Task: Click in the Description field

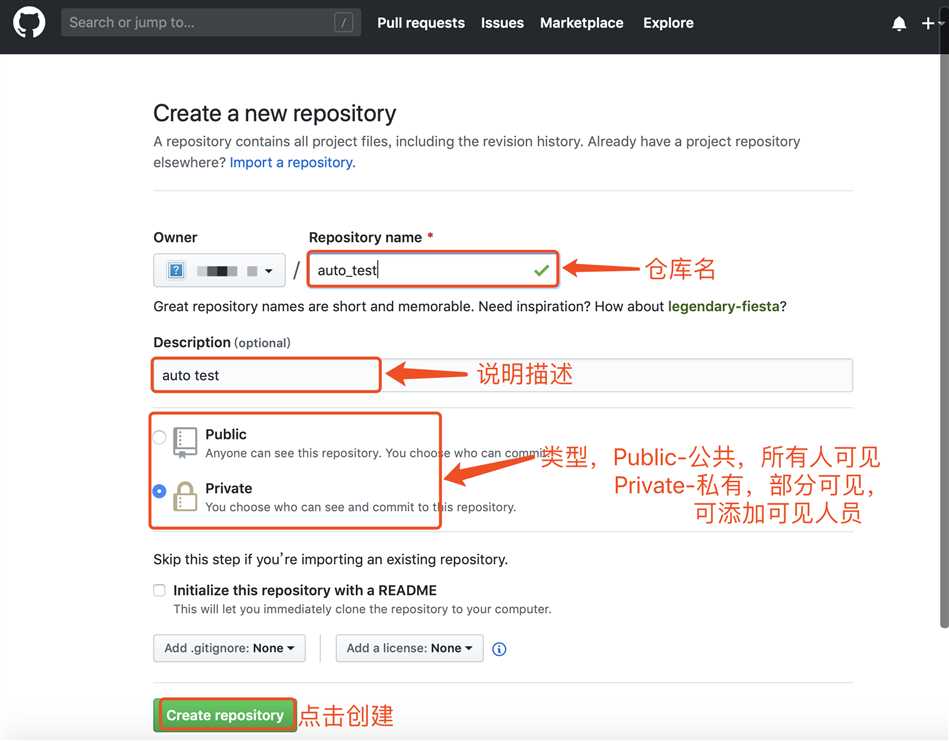Action: point(503,375)
